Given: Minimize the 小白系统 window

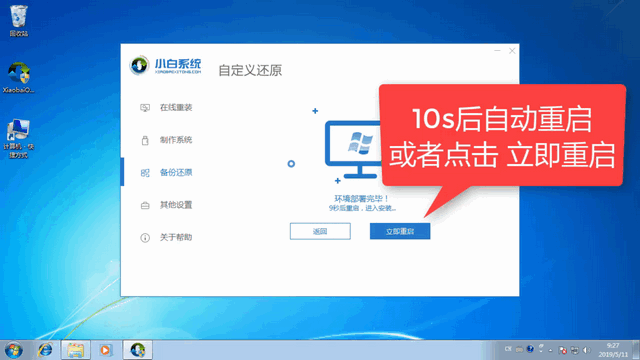Looking at the screenshot, I should (x=497, y=51).
